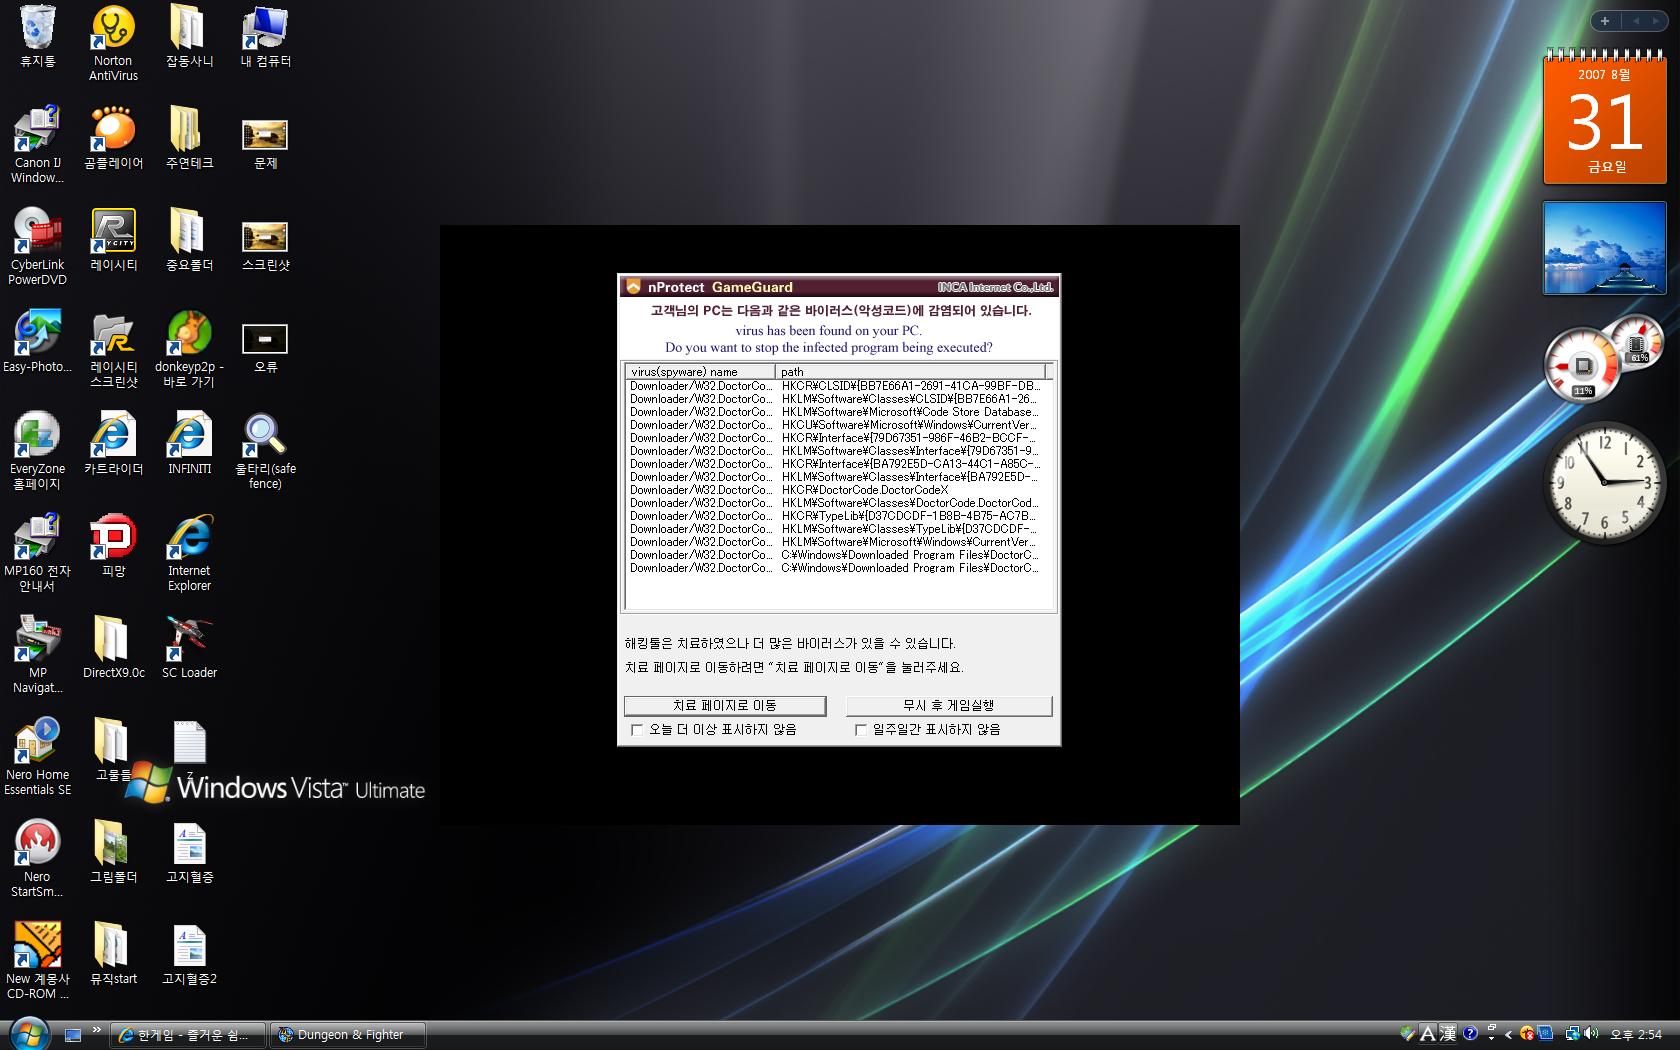Open the 레이시티 game shortcut
The height and width of the screenshot is (1050, 1680).
click(113, 240)
